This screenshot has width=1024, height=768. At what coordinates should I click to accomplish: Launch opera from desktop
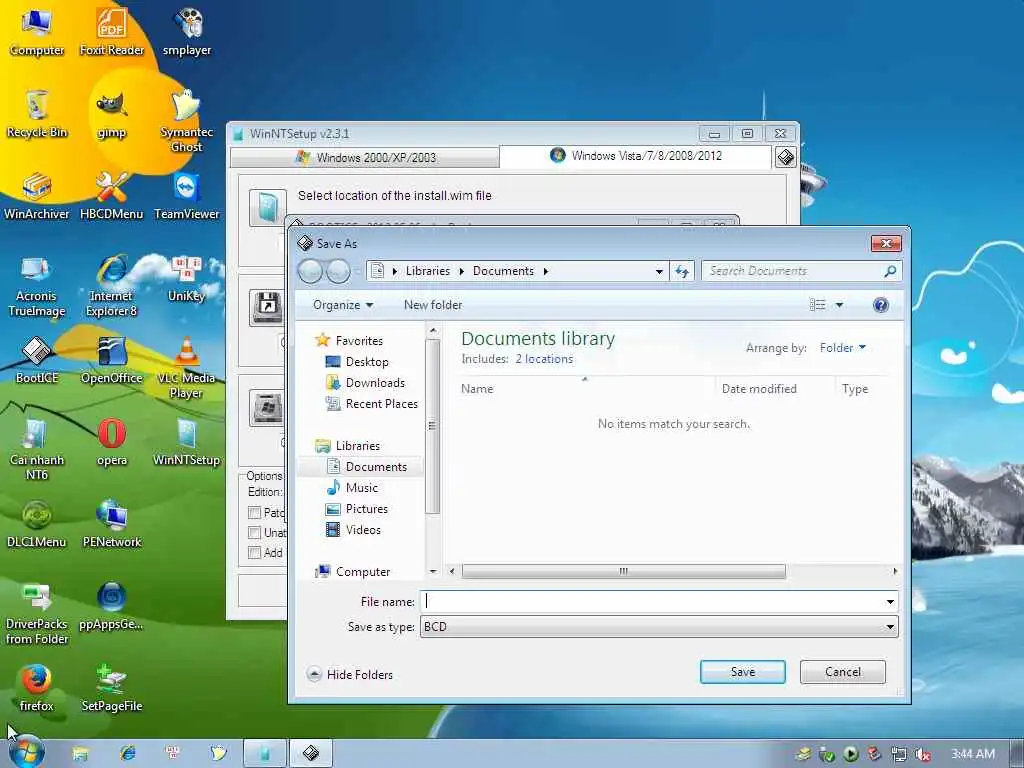coord(112,442)
